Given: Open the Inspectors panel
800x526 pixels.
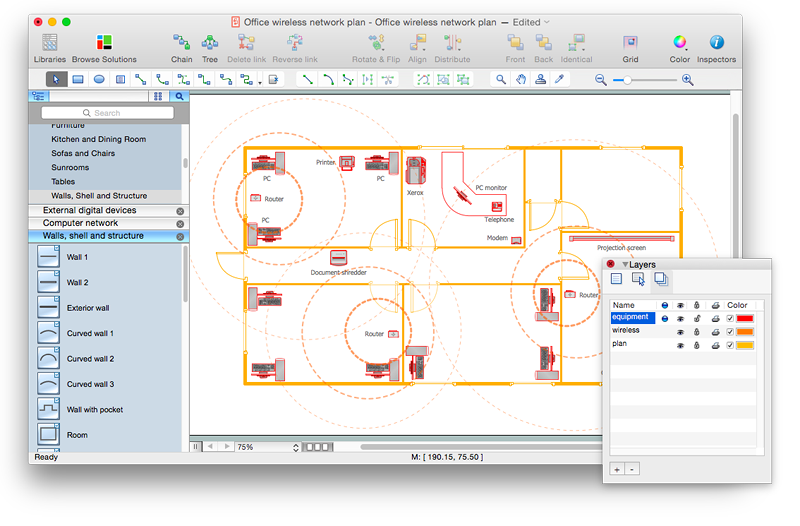Looking at the screenshot, I should click(x=716, y=43).
